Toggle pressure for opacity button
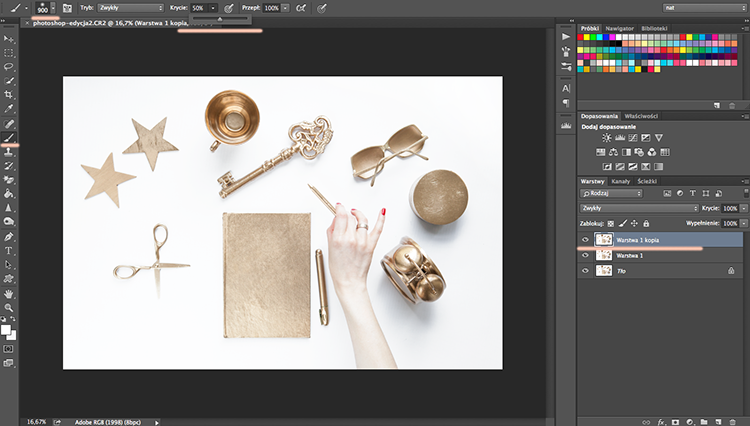This screenshot has width=750, height=426. click(229, 8)
